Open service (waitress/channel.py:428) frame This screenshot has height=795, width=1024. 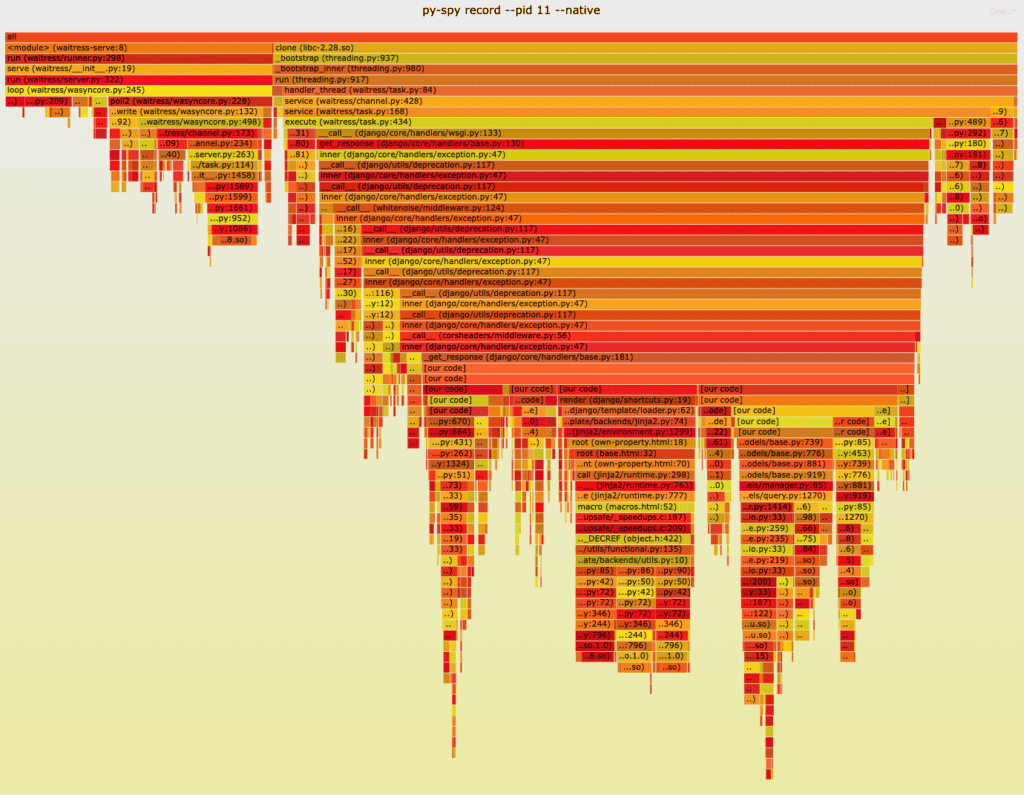[649, 101]
